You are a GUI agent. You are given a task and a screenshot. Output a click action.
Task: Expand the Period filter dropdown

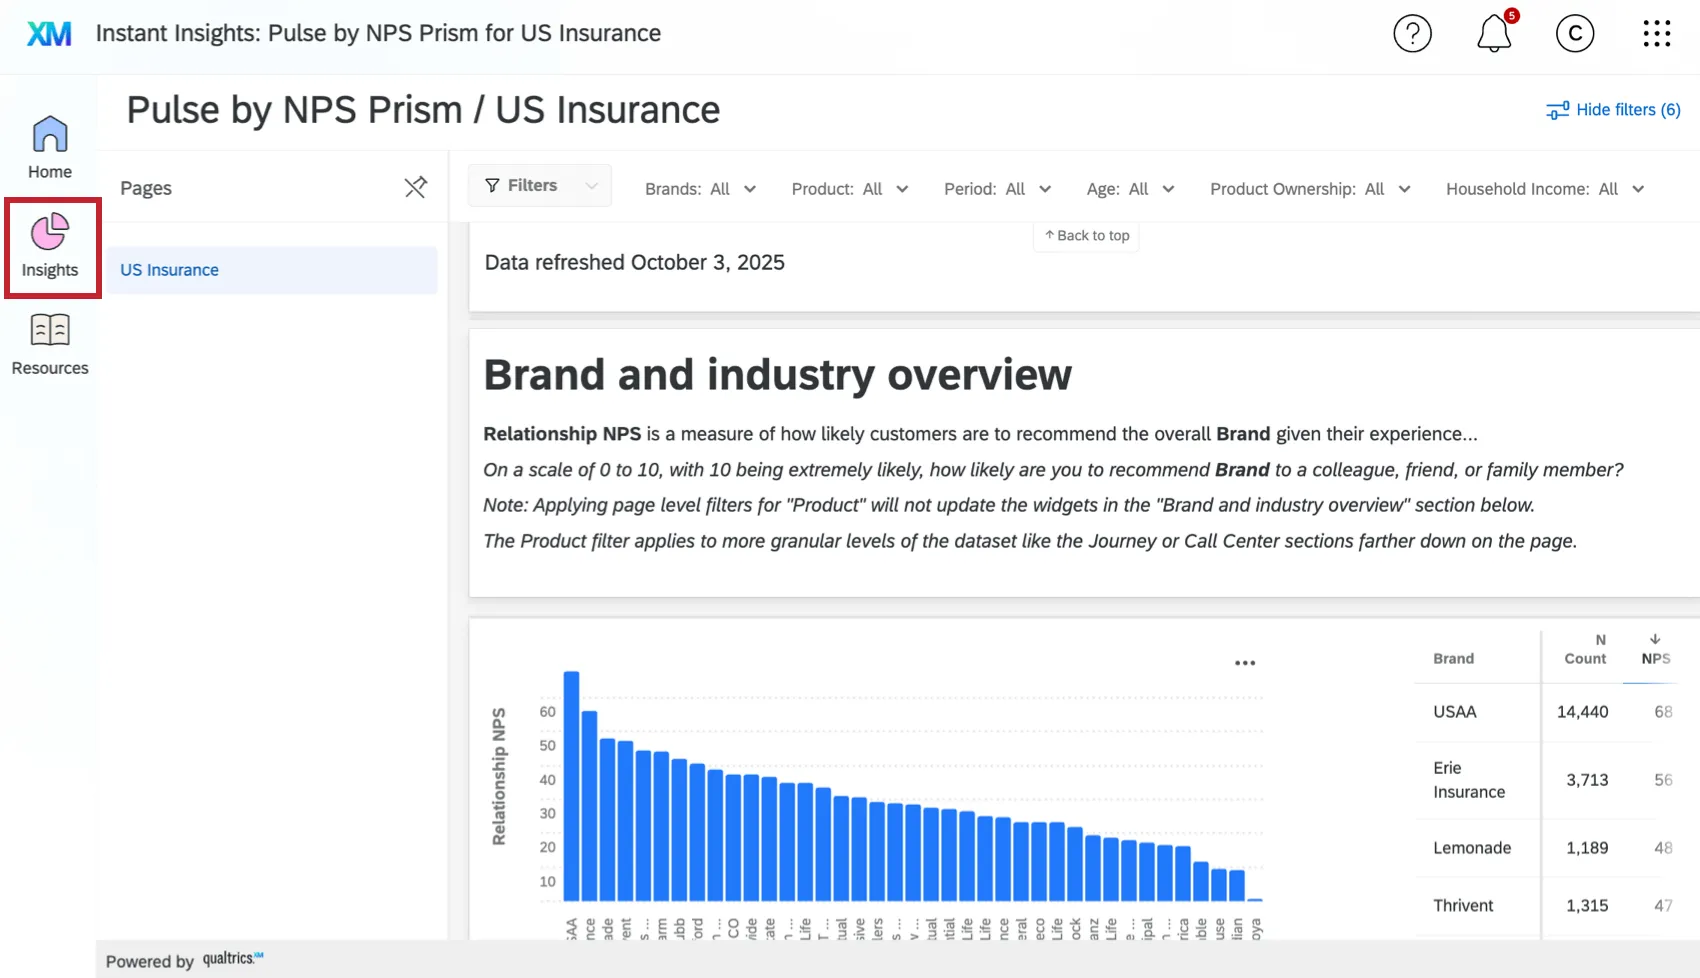[x=997, y=188]
